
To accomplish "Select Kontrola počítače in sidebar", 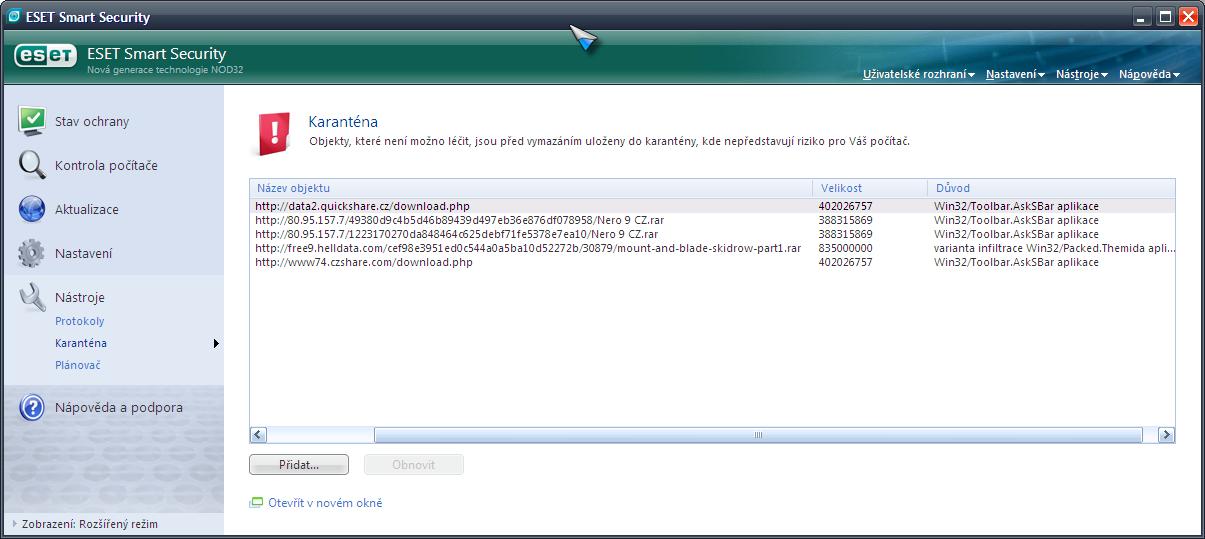I will (106, 165).
